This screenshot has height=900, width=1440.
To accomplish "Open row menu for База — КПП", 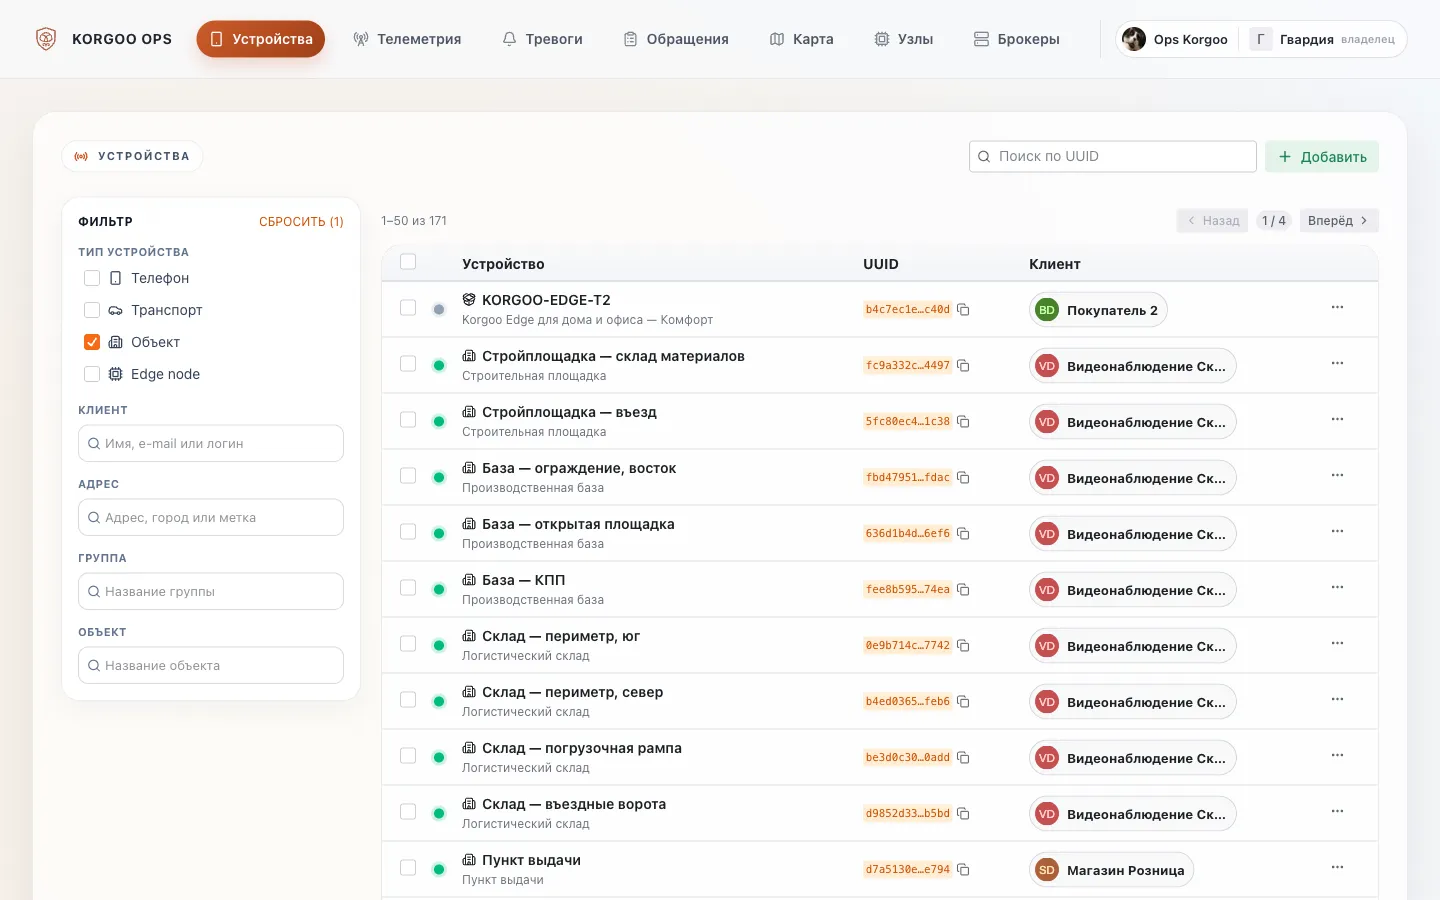I will pyautogui.click(x=1337, y=587).
